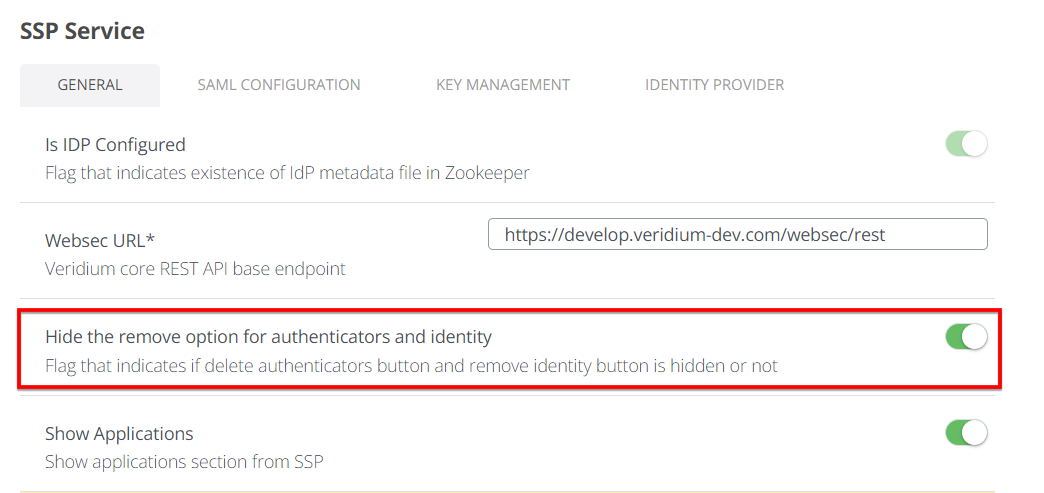The width and height of the screenshot is (1044, 493).
Task: Switch to the Key Management tab
Action: tap(503, 85)
